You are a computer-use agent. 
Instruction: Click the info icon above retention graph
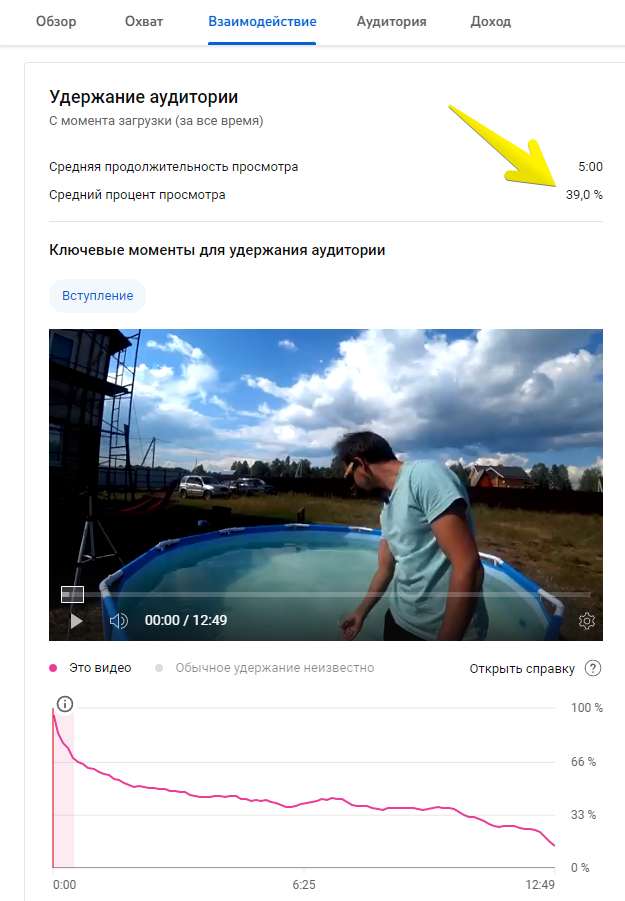coord(65,704)
